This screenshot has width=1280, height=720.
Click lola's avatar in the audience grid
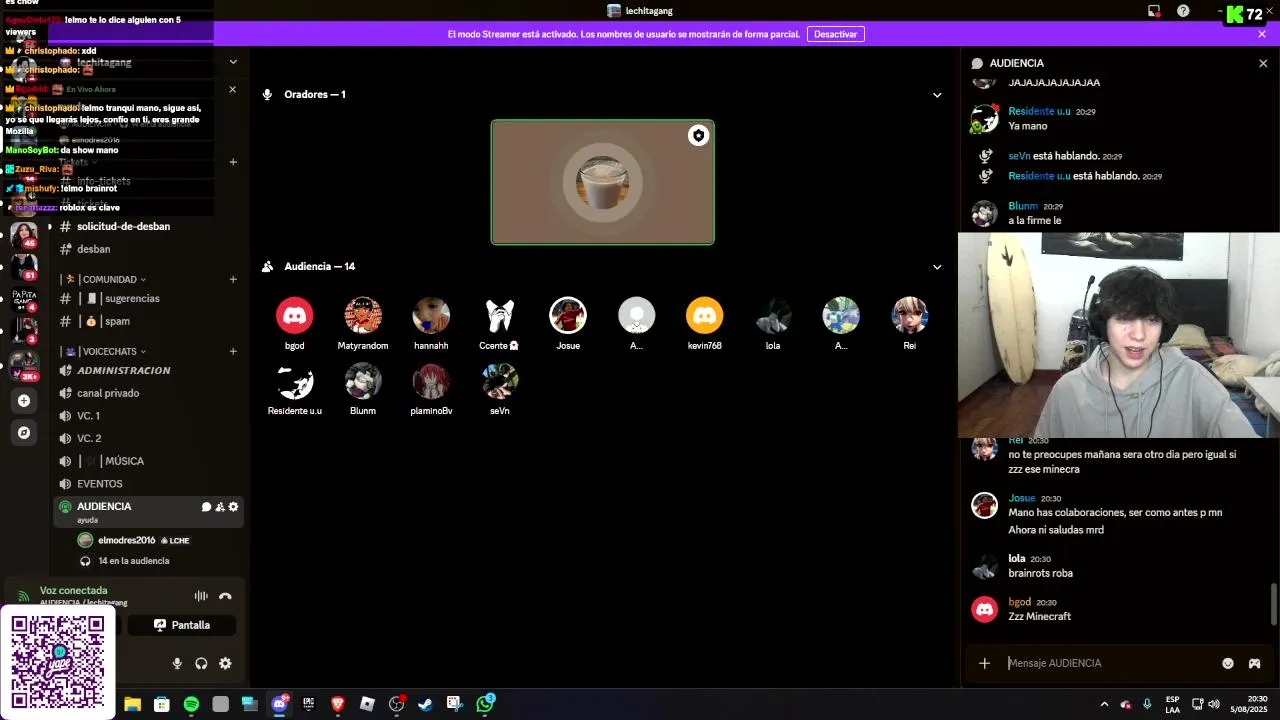pyautogui.click(x=773, y=316)
